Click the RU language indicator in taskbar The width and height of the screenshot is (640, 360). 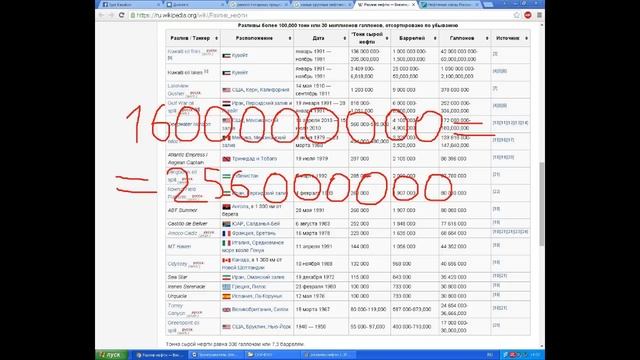click(490, 355)
